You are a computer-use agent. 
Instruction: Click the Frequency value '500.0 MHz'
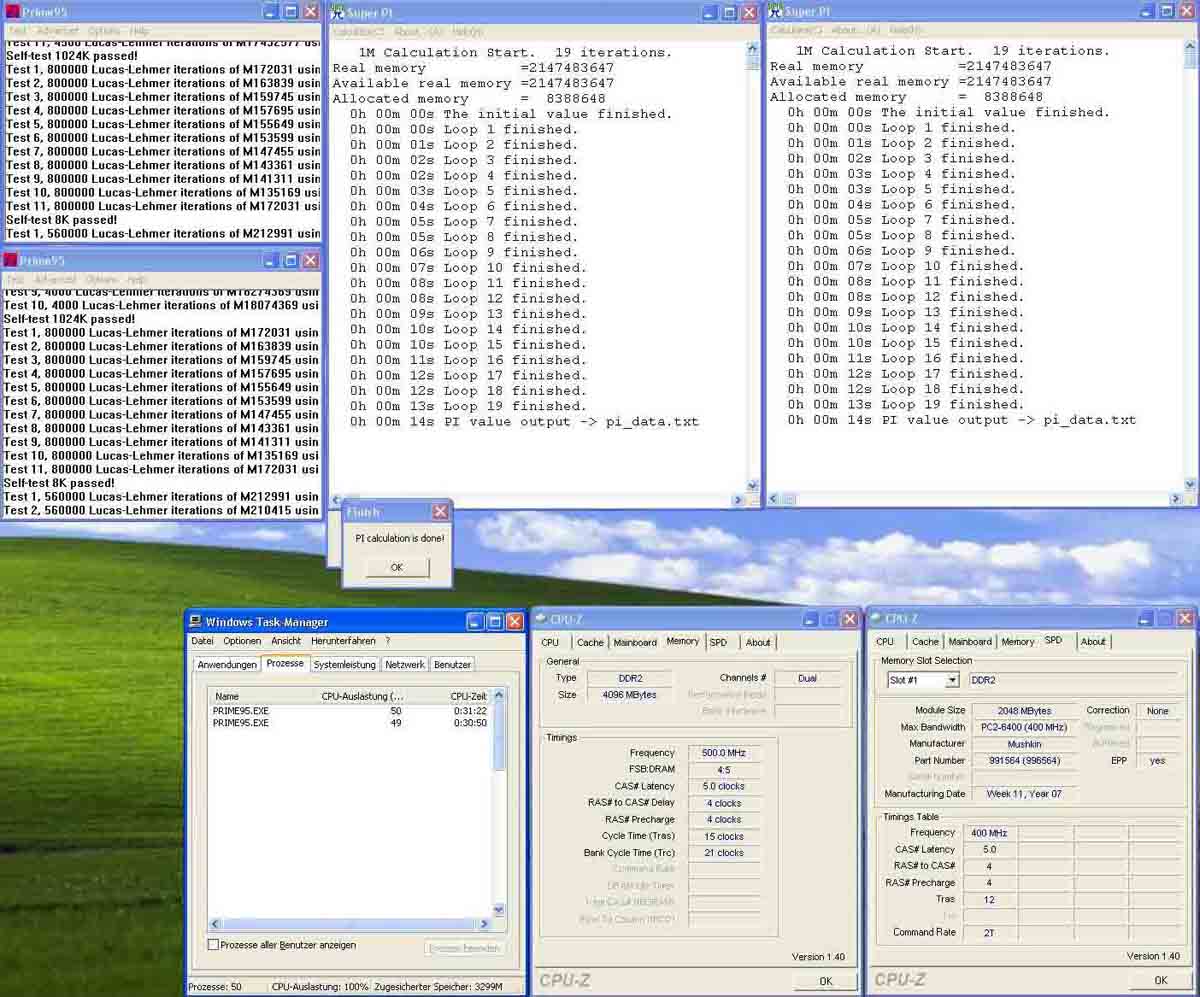click(723, 753)
